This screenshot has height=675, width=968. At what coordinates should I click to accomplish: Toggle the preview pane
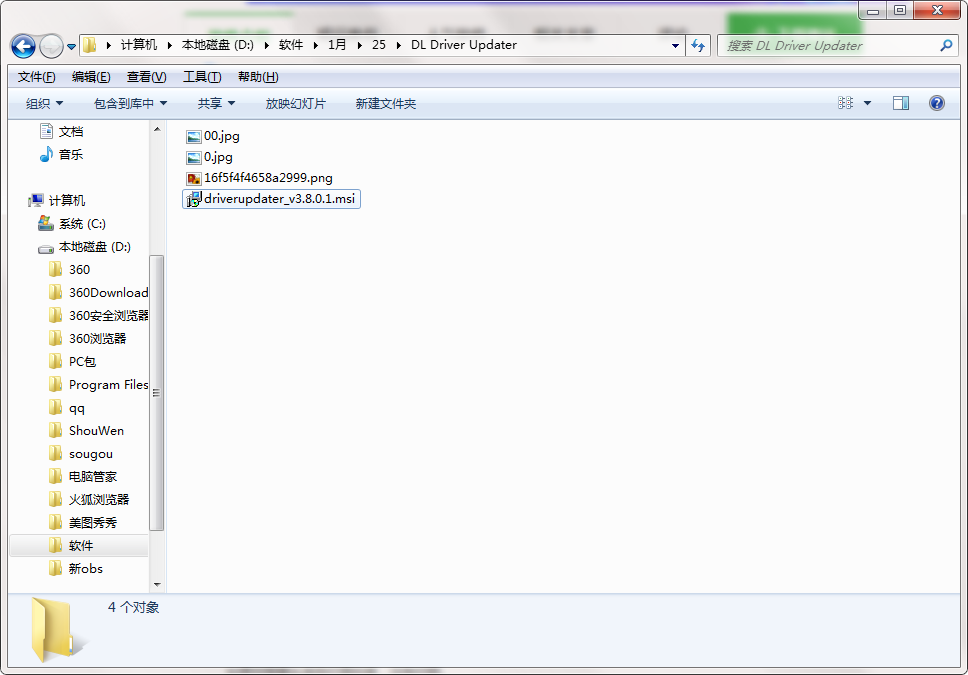pyautogui.click(x=901, y=103)
